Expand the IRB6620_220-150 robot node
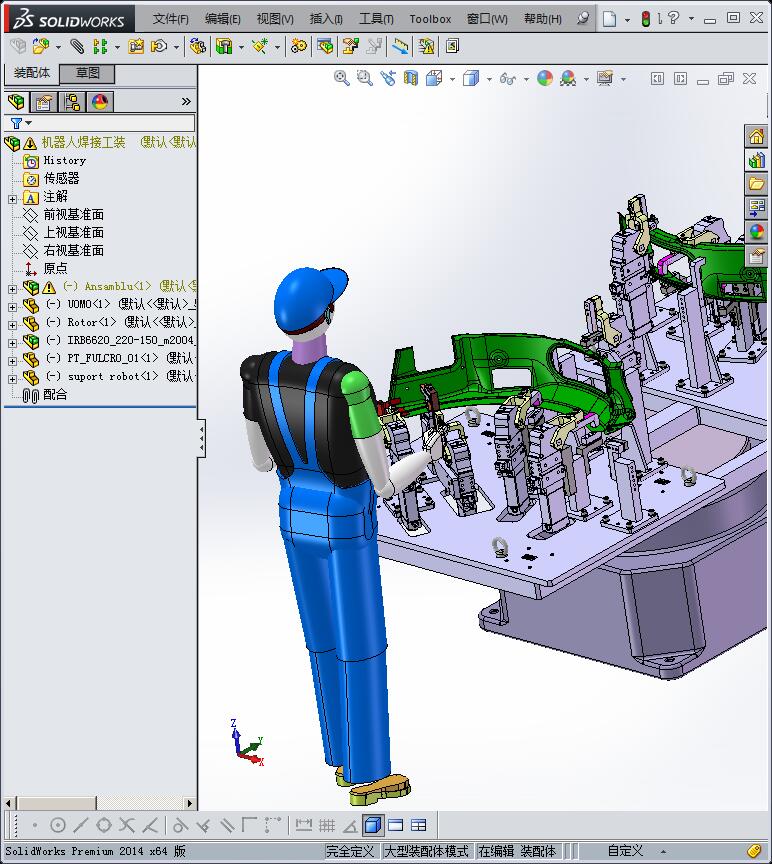The height and width of the screenshot is (864, 772). point(12,343)
